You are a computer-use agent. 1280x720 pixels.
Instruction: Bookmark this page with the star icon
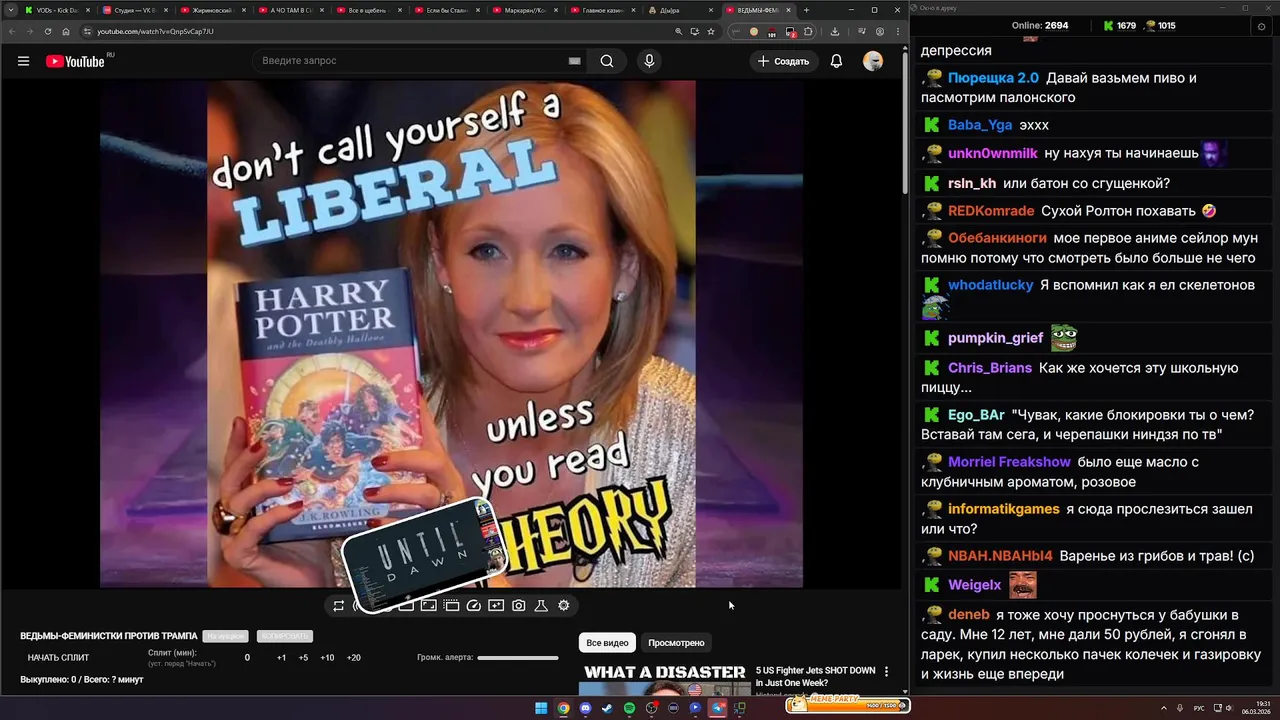711,31
